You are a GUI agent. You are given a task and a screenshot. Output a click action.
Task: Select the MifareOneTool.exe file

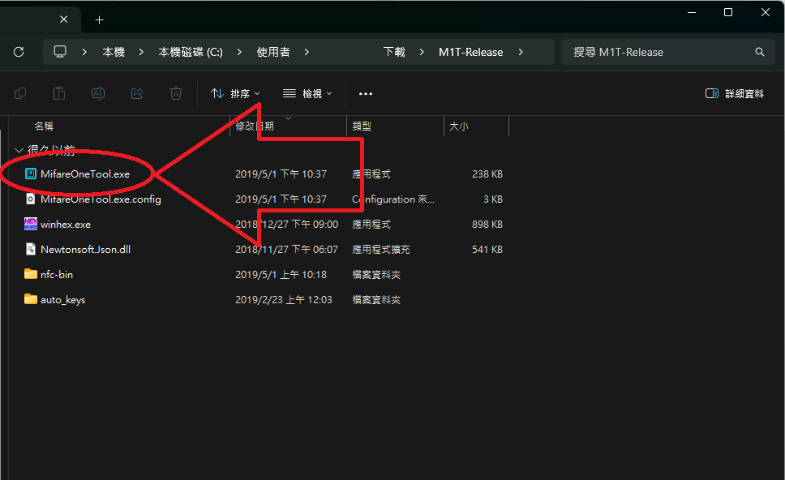85,174
